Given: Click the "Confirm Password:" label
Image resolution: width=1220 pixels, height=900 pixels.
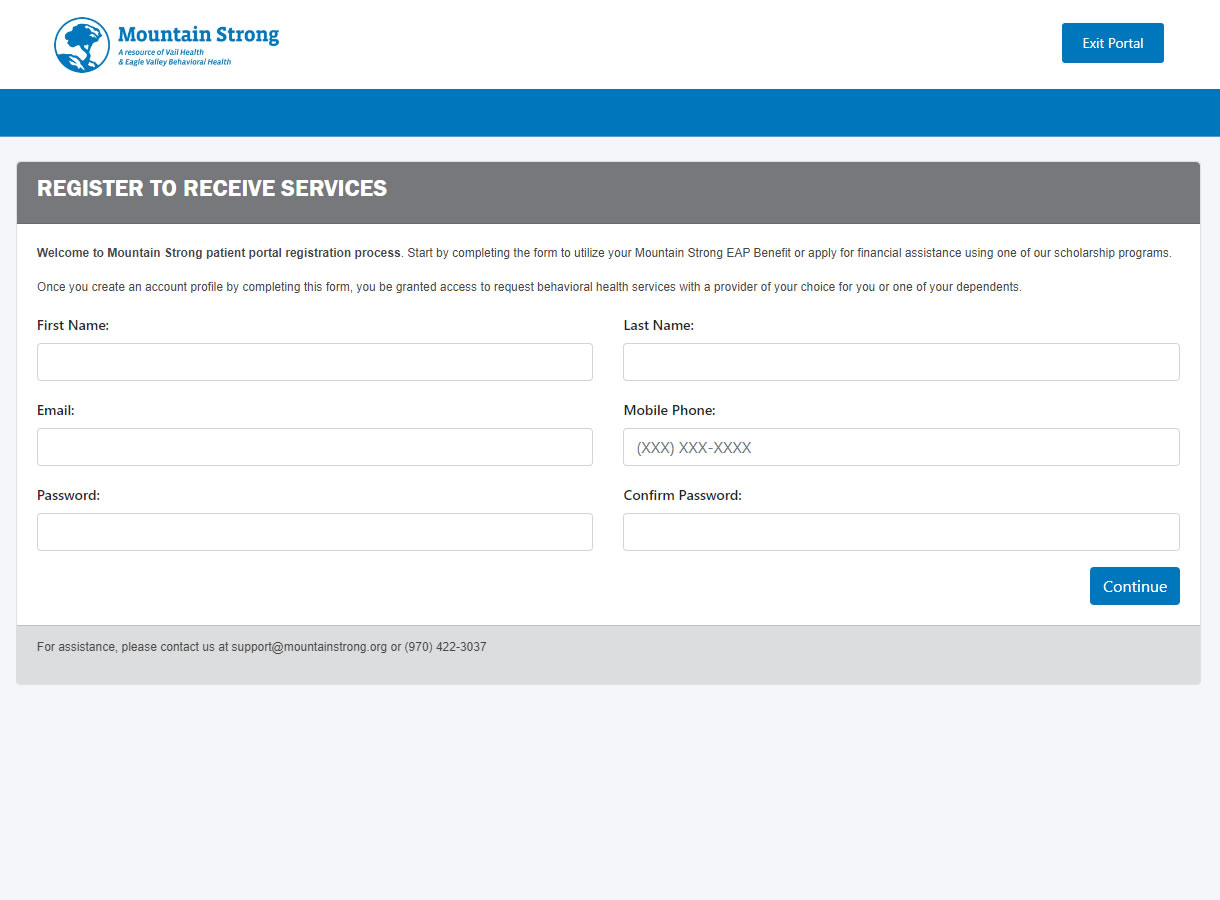Looking at the screenshot, I should point(682,495).
